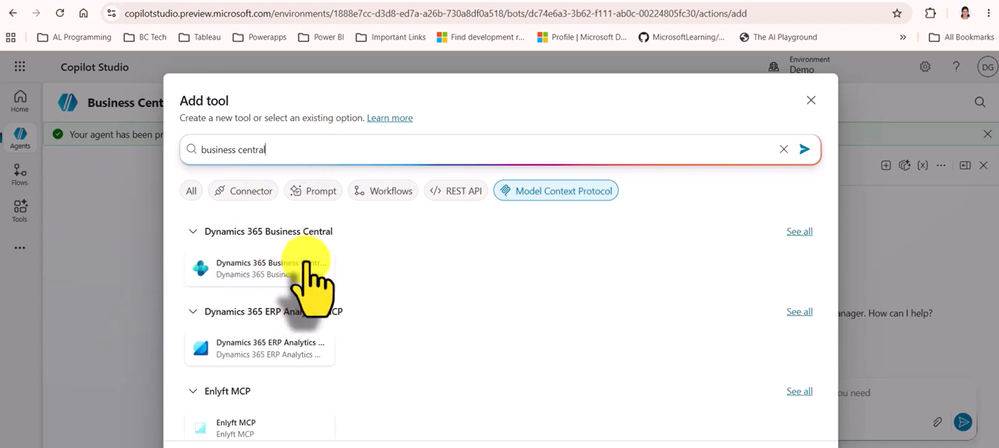
Task: Start new test conversation plus icon
Action: tap(886, 165)
